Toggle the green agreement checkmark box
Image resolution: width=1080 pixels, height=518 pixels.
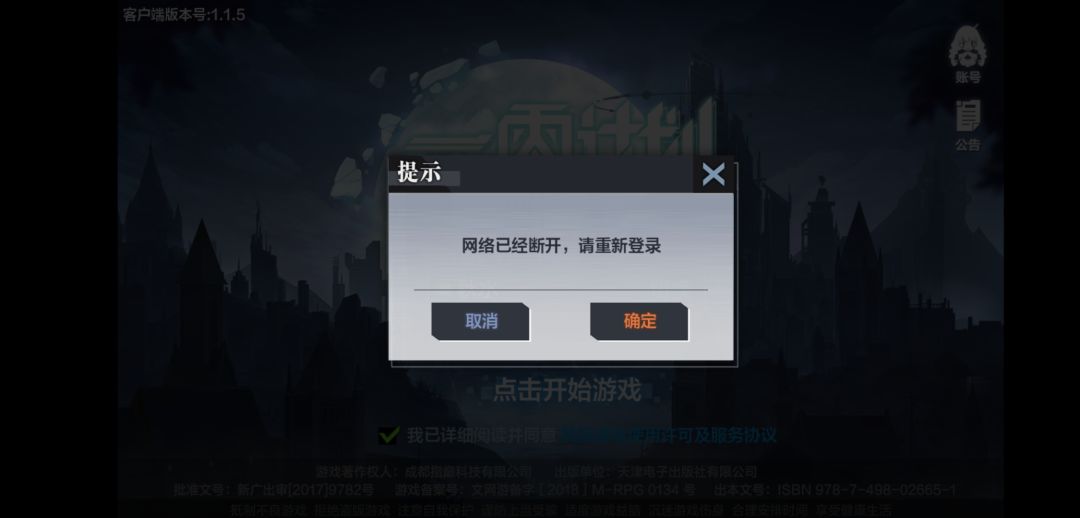pos(389,435)
